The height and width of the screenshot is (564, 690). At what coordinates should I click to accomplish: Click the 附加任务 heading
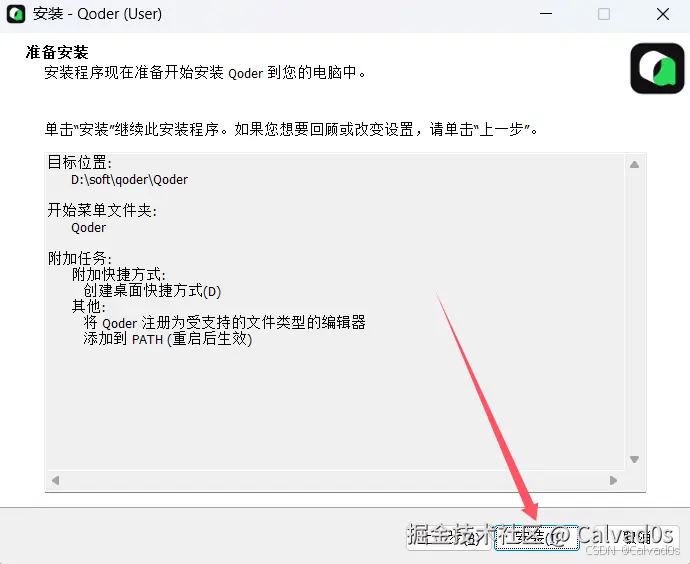pyautogui.click(x=80, y=258)
